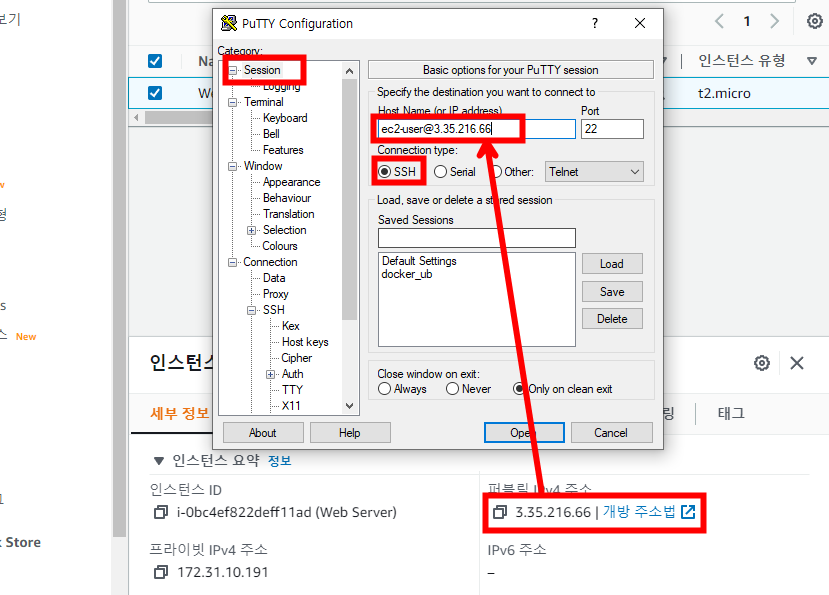
Task: Open table settings gear in AWS console header
Action: pyautogui.click(x=815, y=21)
